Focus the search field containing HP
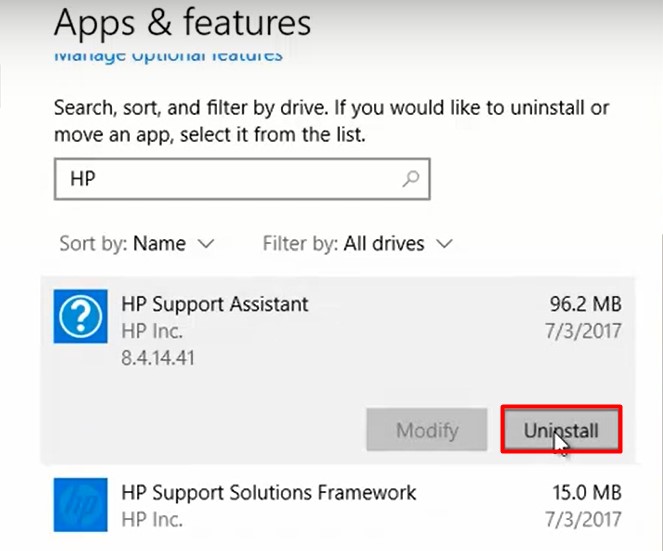The width and height of the screenshot is (663, 551). tap(230, 180)
